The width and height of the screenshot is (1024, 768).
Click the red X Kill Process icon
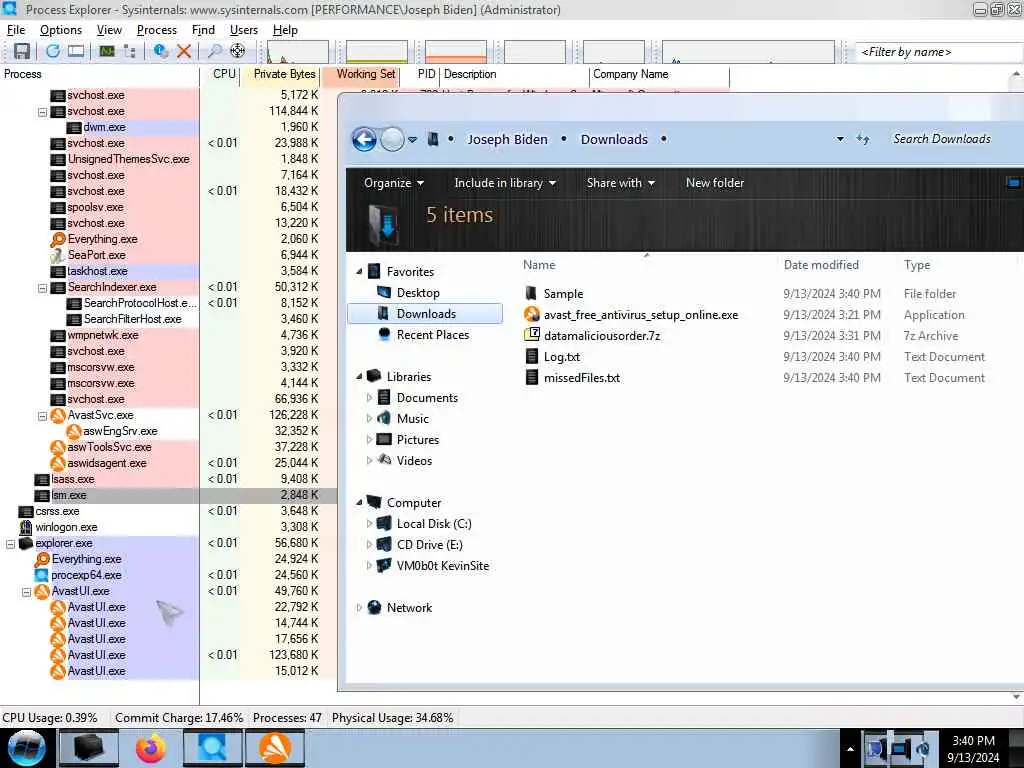pos(184,51)
